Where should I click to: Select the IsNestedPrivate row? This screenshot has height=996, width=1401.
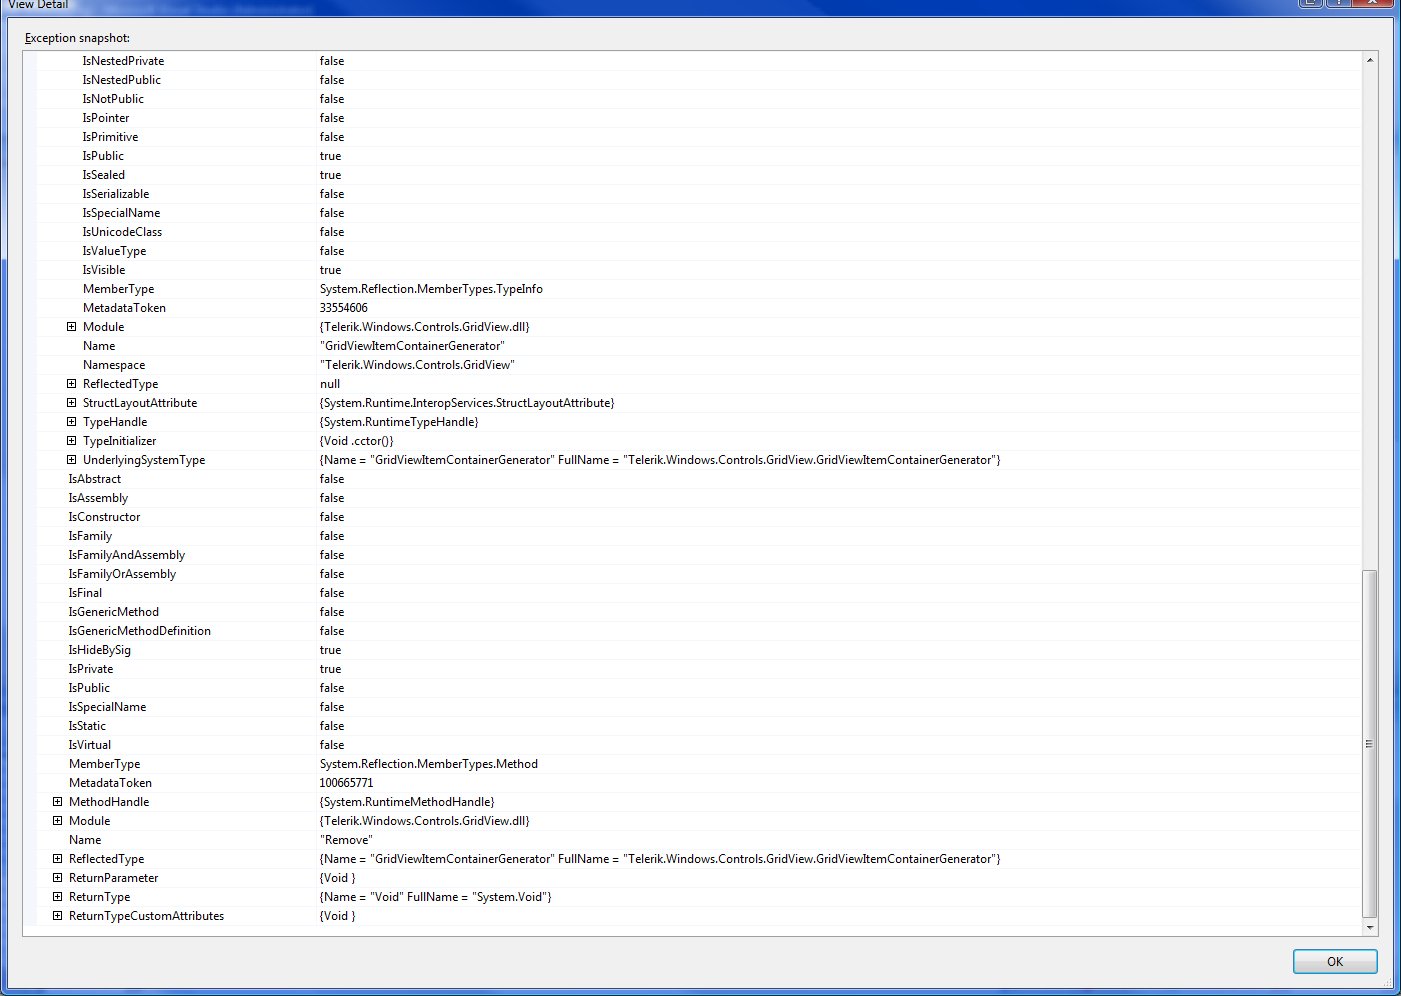click(698, 61)
